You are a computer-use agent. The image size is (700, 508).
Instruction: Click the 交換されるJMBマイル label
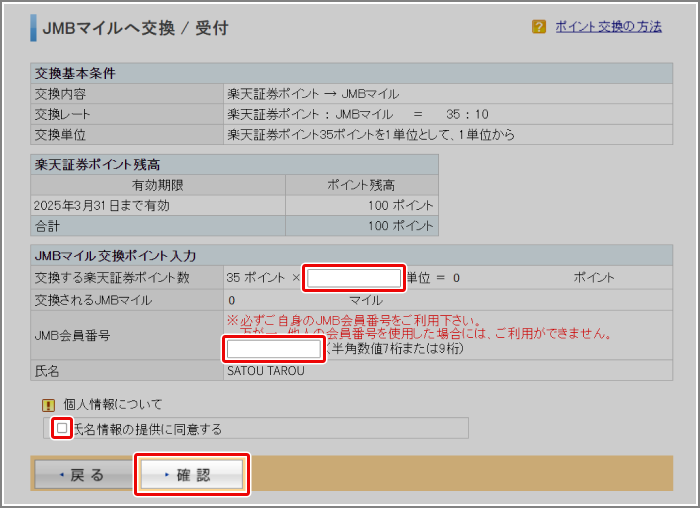[x=93, y=300]
